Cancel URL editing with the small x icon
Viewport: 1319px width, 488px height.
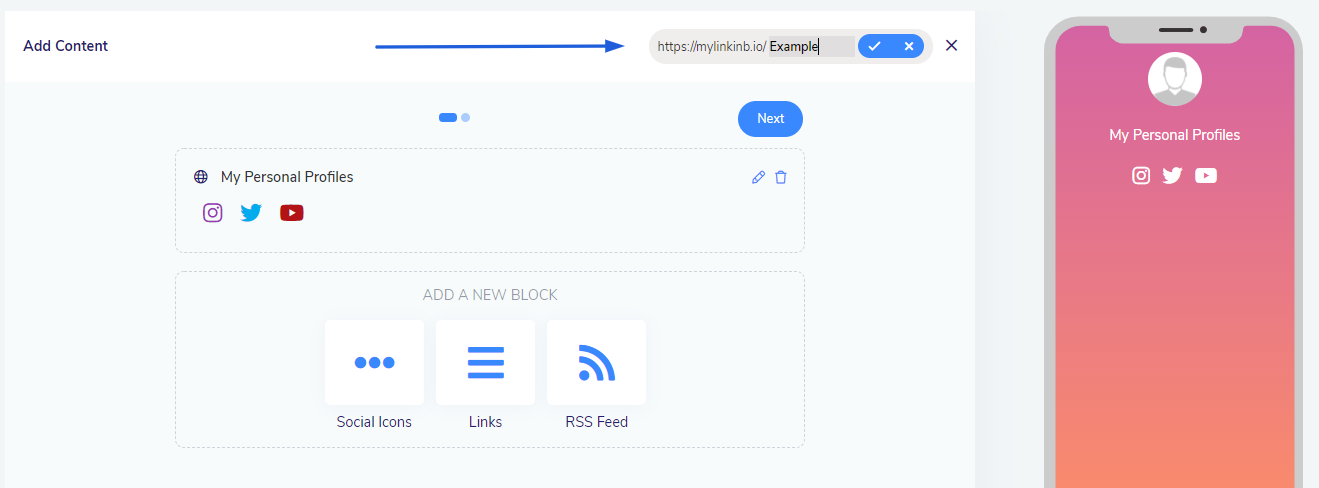coord(908,46)
